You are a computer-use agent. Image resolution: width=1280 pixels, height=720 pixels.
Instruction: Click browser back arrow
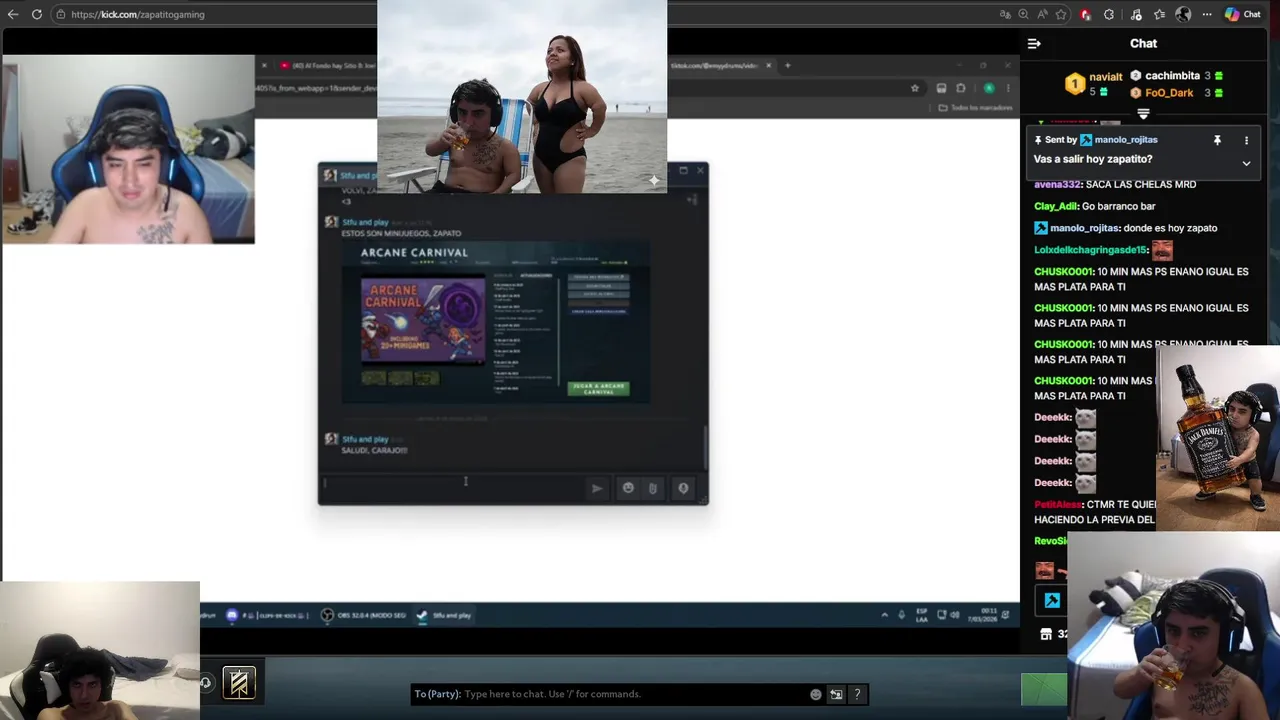tap(13, 14)
